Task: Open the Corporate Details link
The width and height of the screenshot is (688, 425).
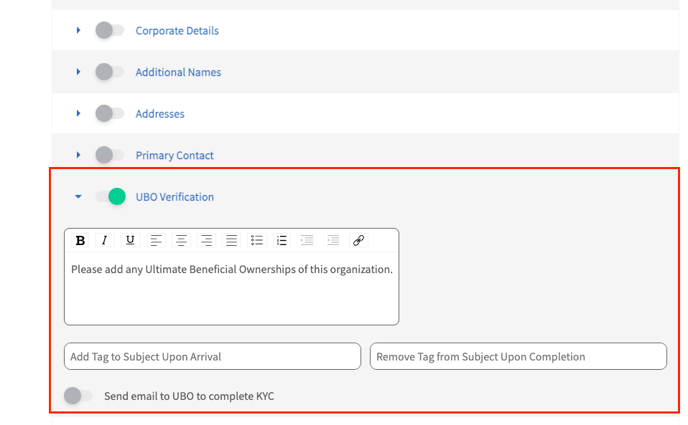Action: pos(177,31)
